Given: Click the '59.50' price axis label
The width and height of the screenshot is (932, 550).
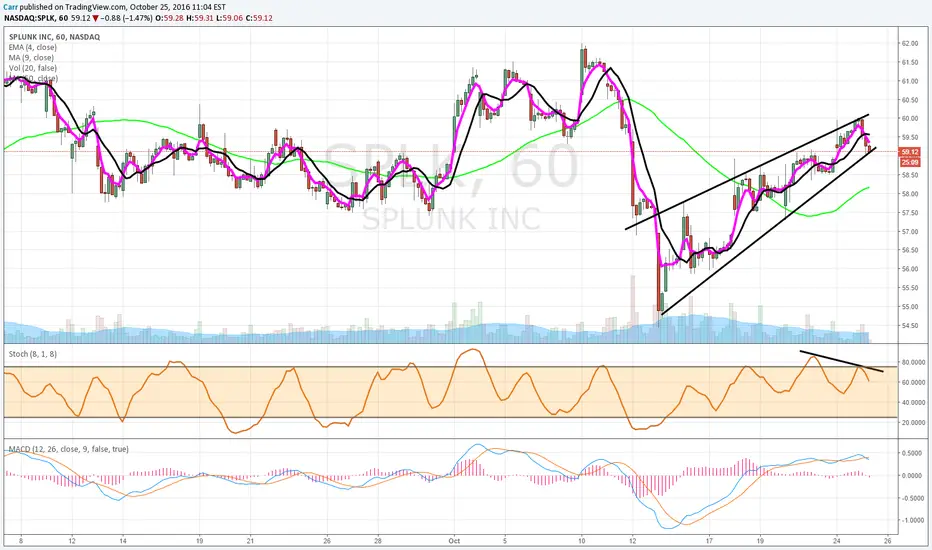Looking at the screenshot, I should click(x=910, y=137).
